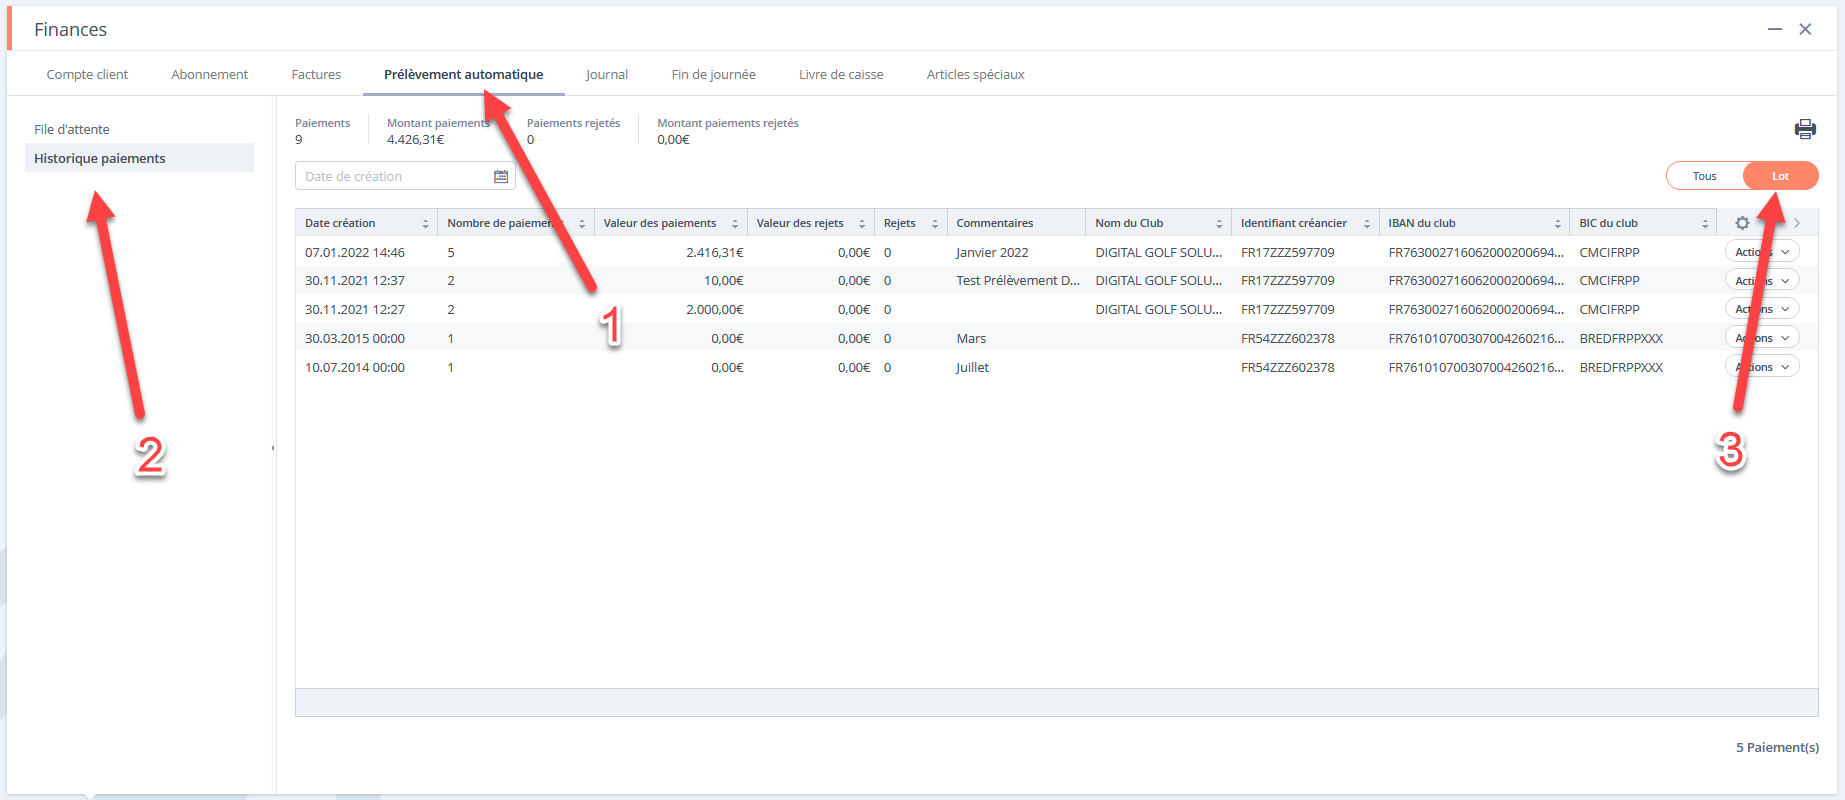Image resolution: width=1845 pixels, height=800 pixels.
Task: Open Actions dropdown for 30.11.2021 12:27 row
Action: pos(1762,309)
